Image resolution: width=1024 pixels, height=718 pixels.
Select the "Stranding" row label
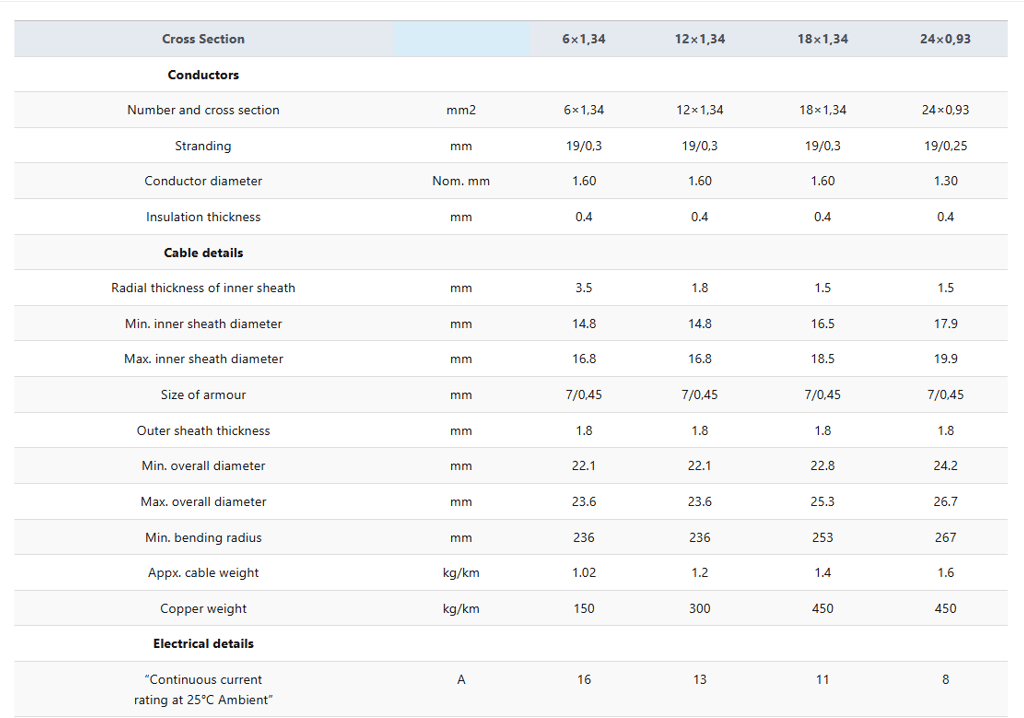pos(203,146)
